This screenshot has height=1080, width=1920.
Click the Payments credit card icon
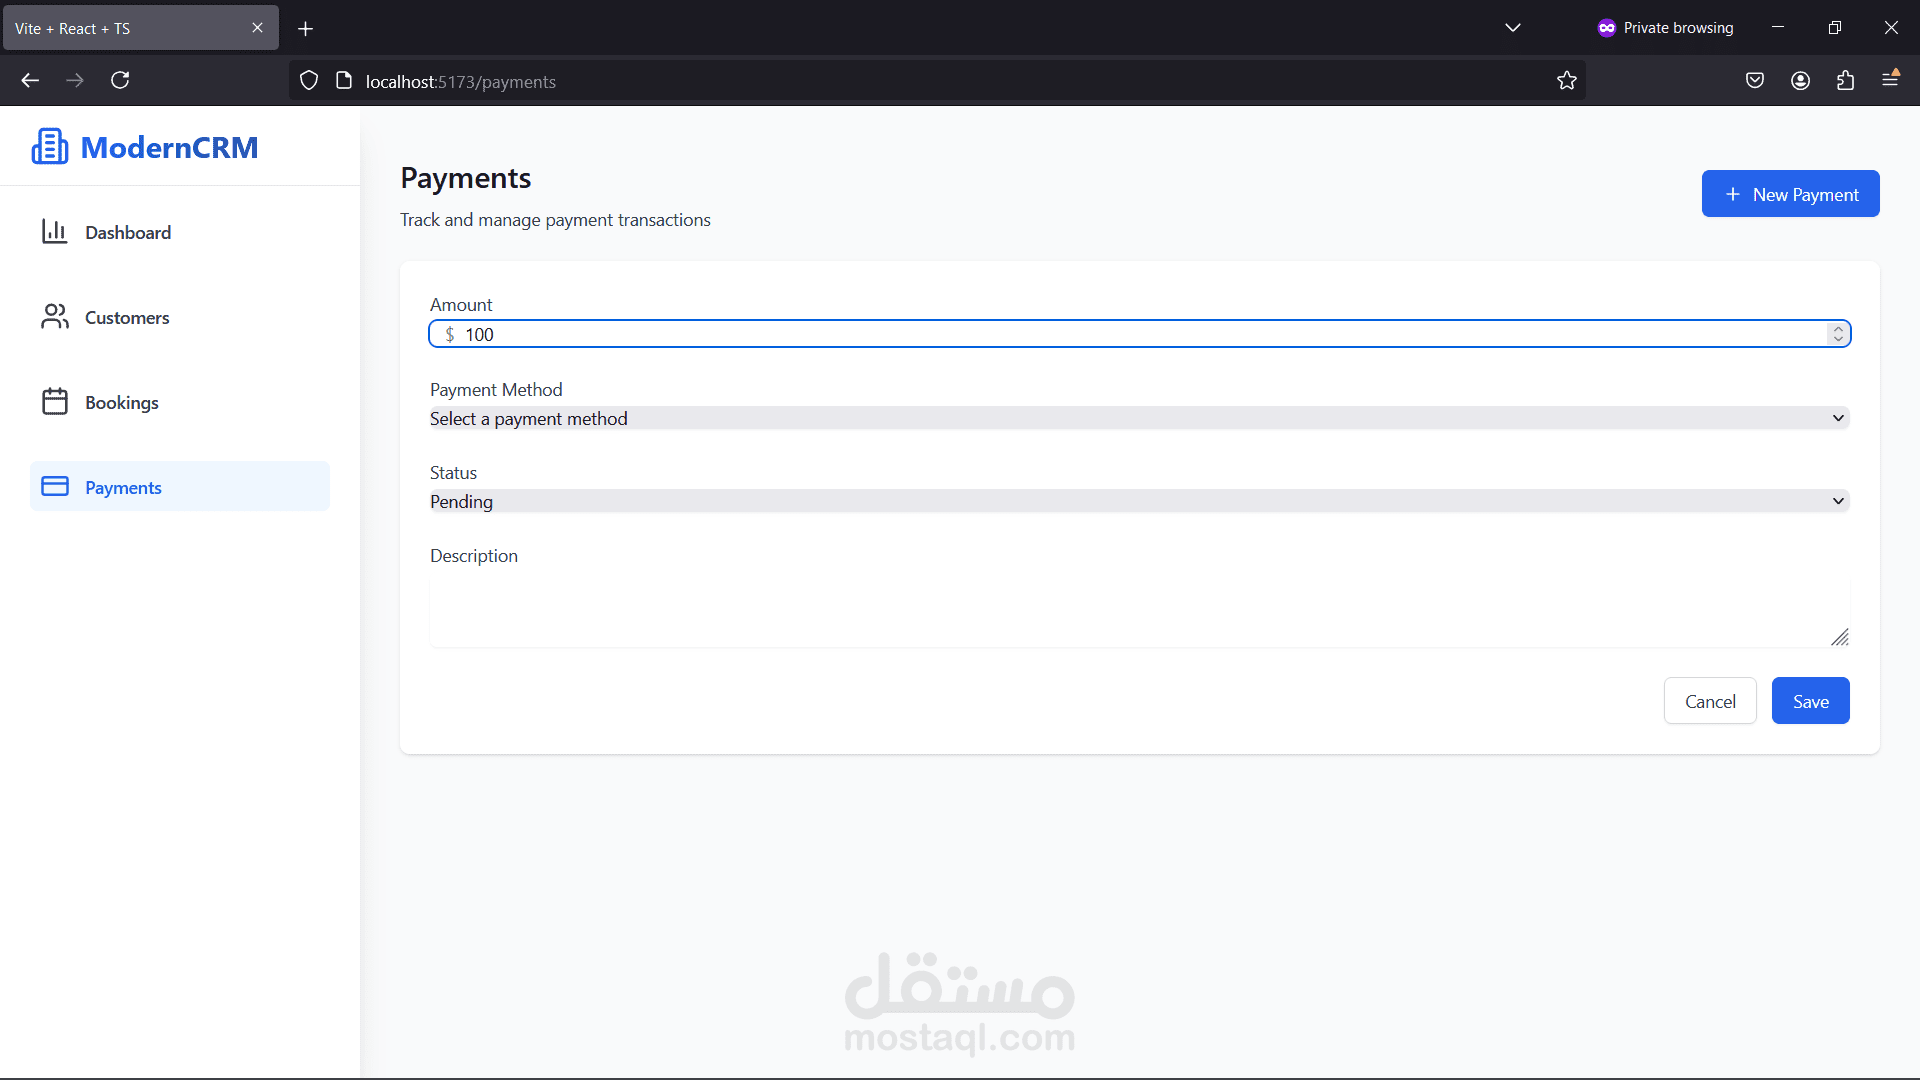click(54, 487)
